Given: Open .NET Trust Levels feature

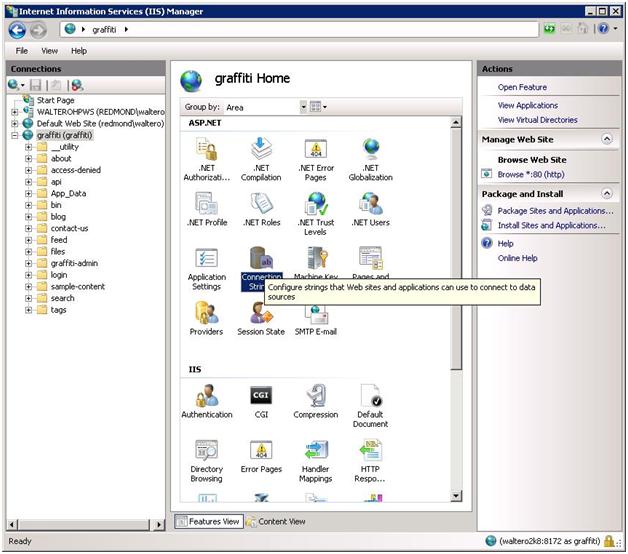Looking at the screenshot, I should click(316, 214).
